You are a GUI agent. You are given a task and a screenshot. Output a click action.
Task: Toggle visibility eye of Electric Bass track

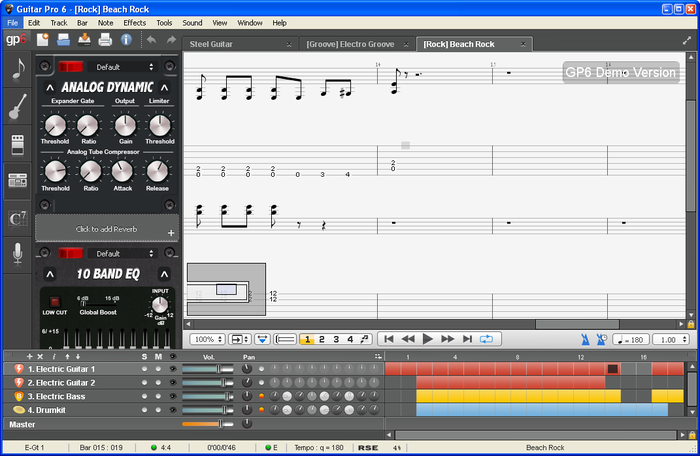(x=173, y=396)
